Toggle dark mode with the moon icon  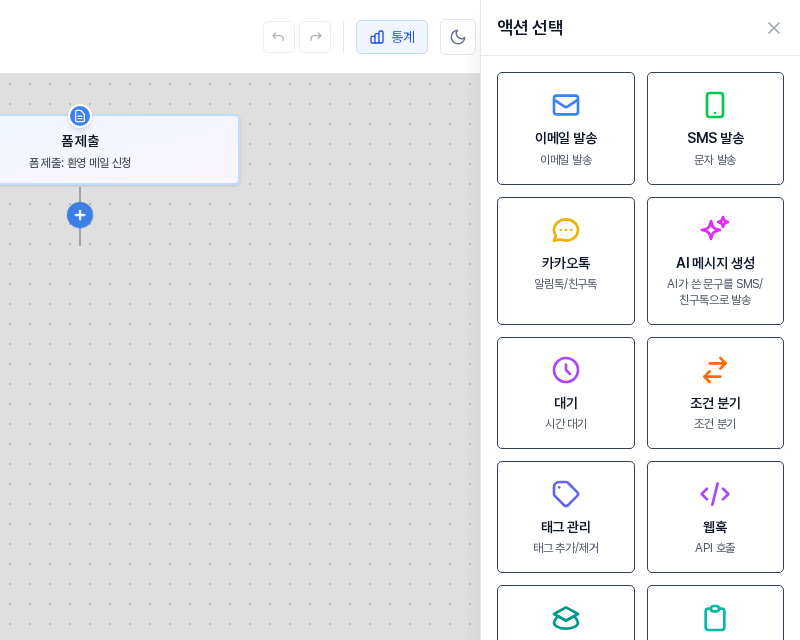click(x=458, y=37)
